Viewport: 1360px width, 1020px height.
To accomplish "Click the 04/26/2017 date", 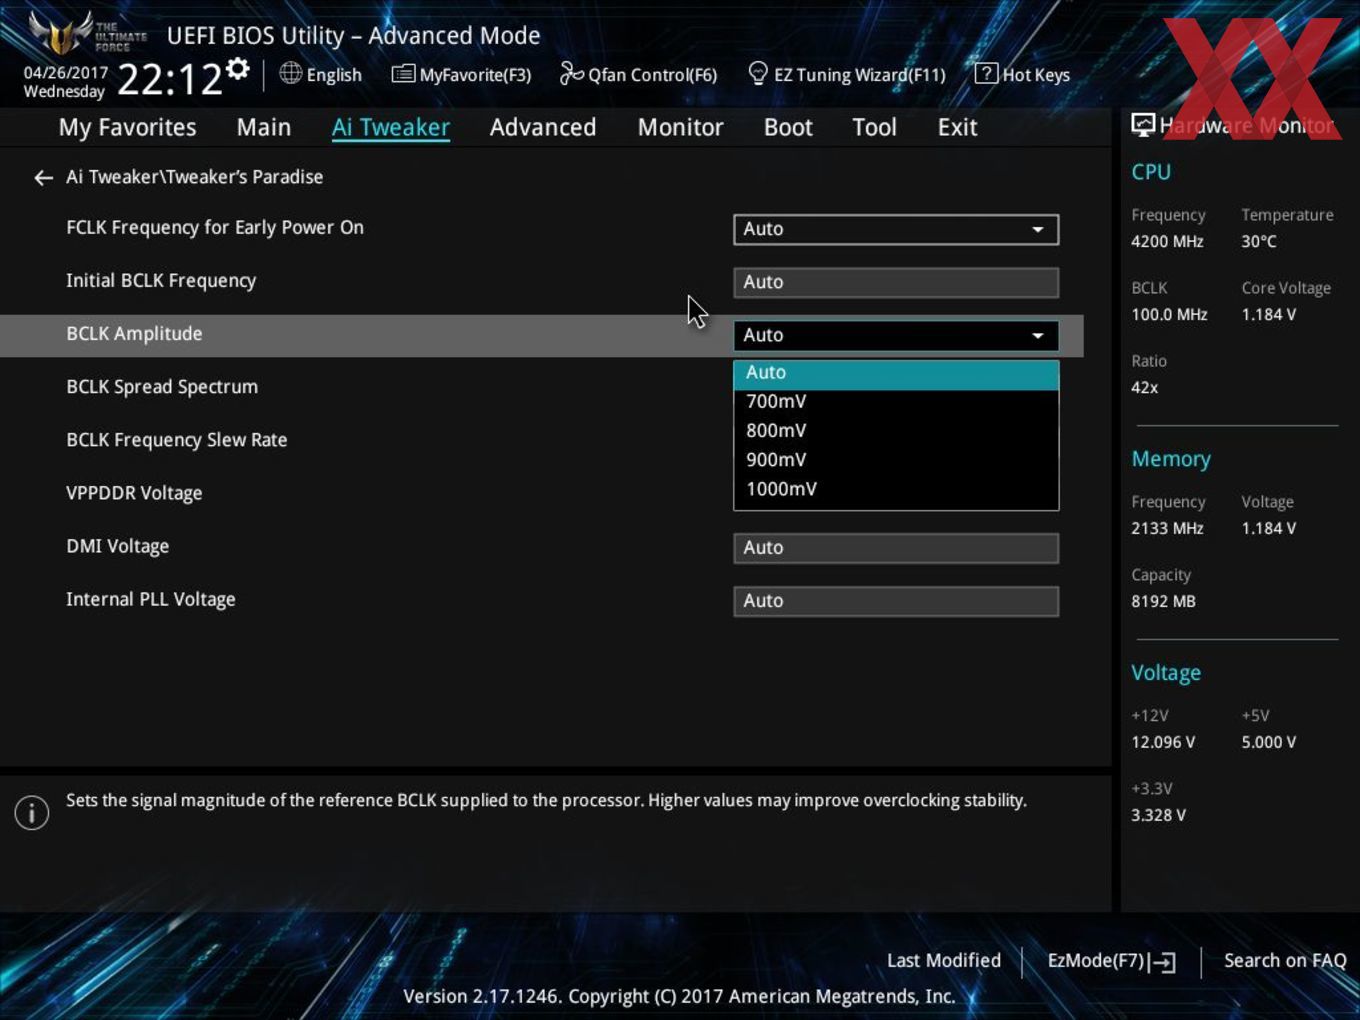I will (66, 73).
